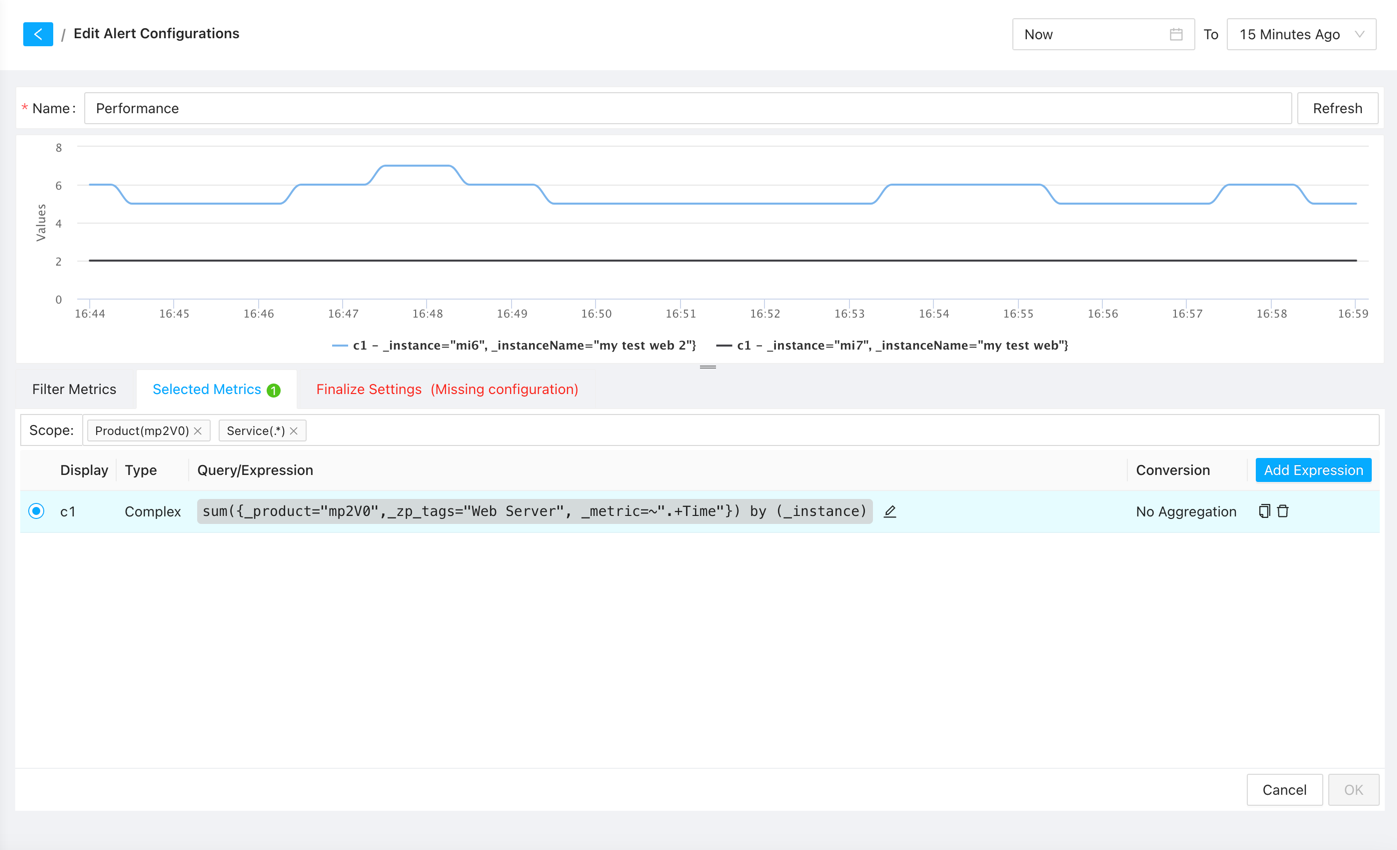
Task: Grab the chart panel resize handle
Action: tap(708, 367)
